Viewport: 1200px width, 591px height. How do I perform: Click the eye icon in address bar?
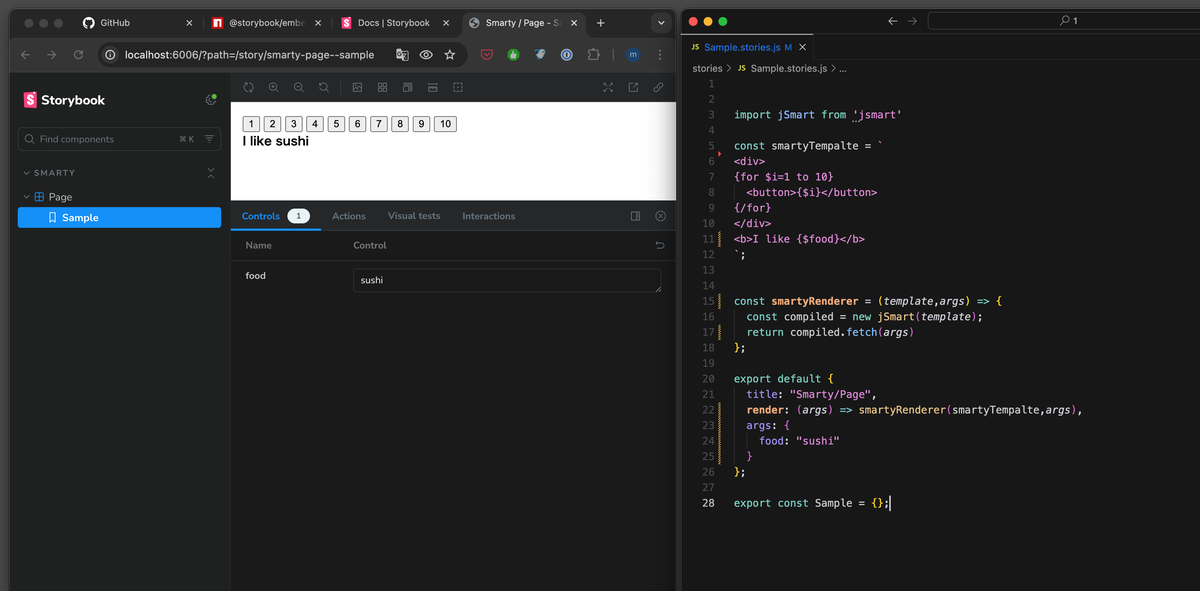coord(426,55)
